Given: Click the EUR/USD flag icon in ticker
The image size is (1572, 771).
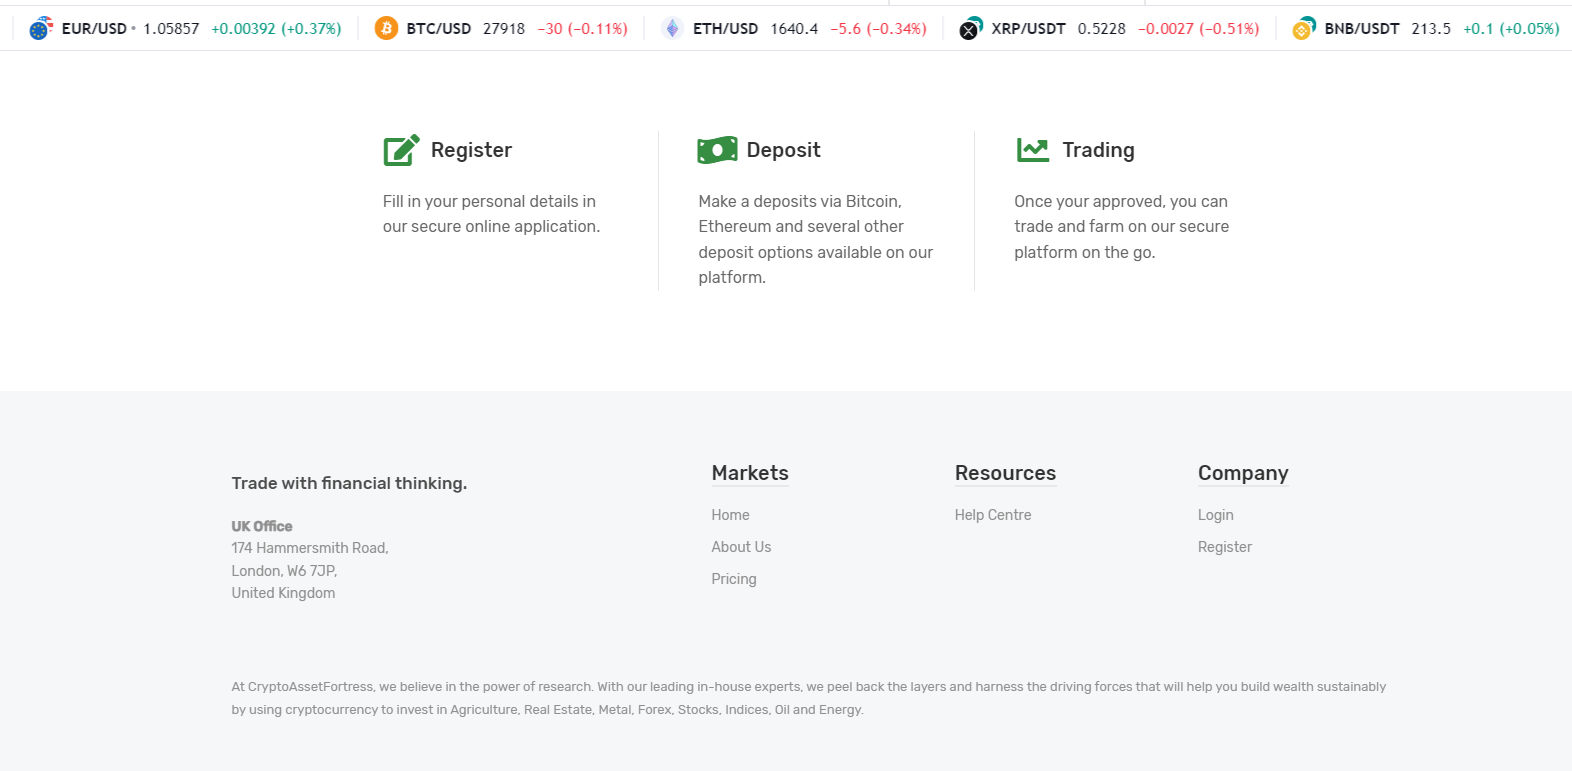Looking at the screenshot, I should tap(40, 29).
